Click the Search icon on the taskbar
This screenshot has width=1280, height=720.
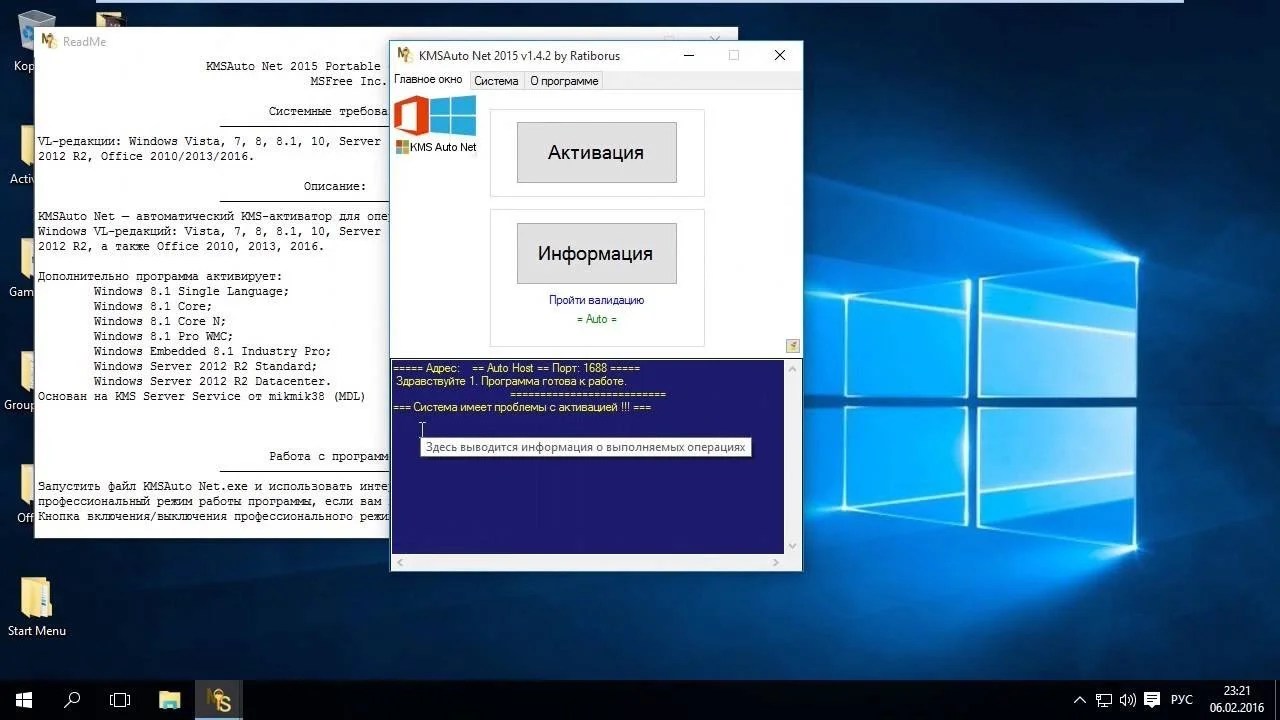(70, 699)
